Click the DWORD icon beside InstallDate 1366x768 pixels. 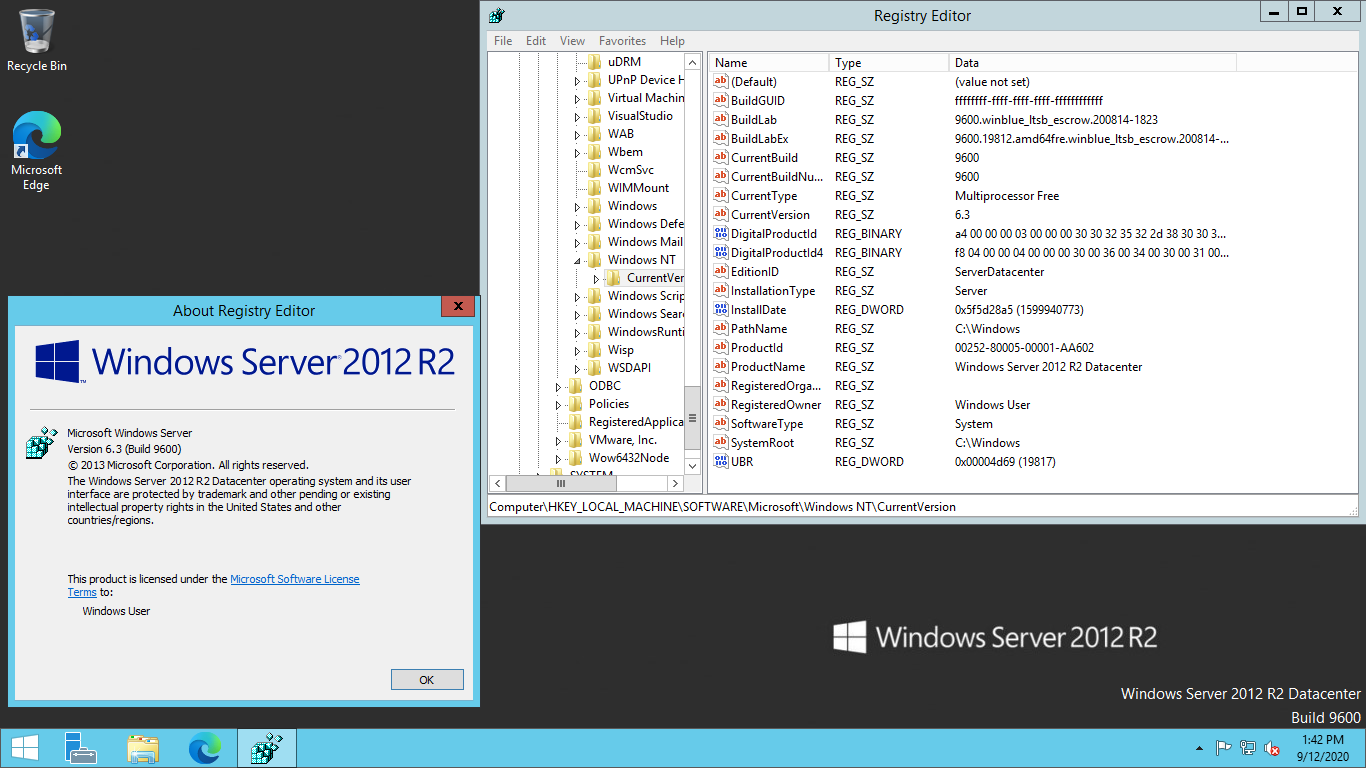click(720, 309)
